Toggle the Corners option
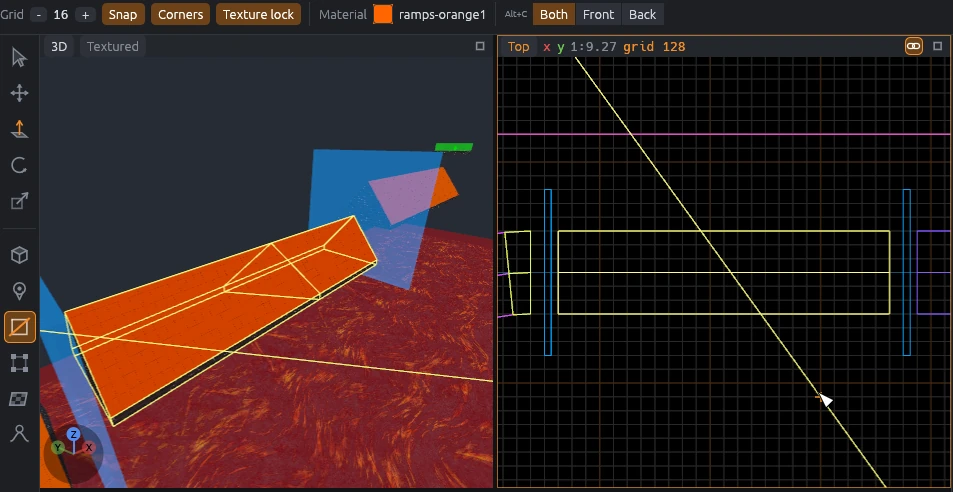The width and height of the screenshot is (953, 492). [181, 15]
